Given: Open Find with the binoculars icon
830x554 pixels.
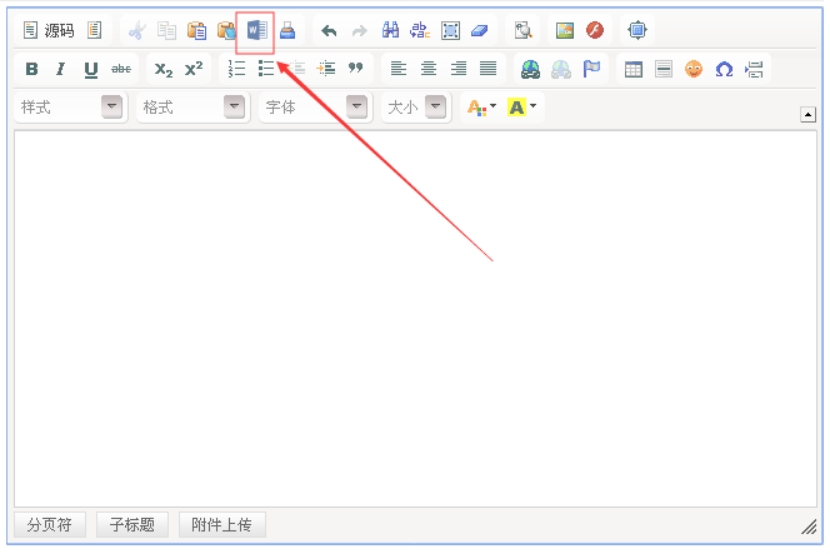Looking at the screenshot, I should click(x=390, y=31).
